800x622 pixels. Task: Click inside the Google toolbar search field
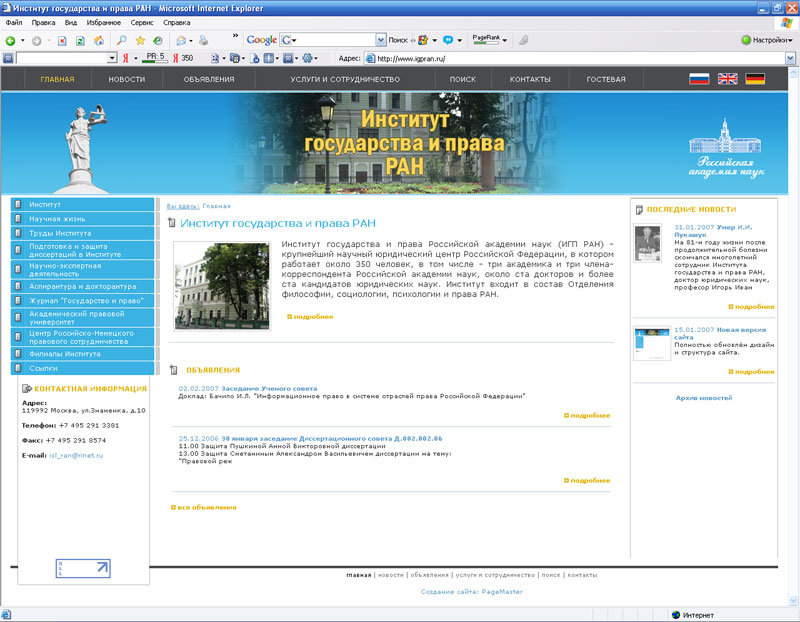[335, 40]
